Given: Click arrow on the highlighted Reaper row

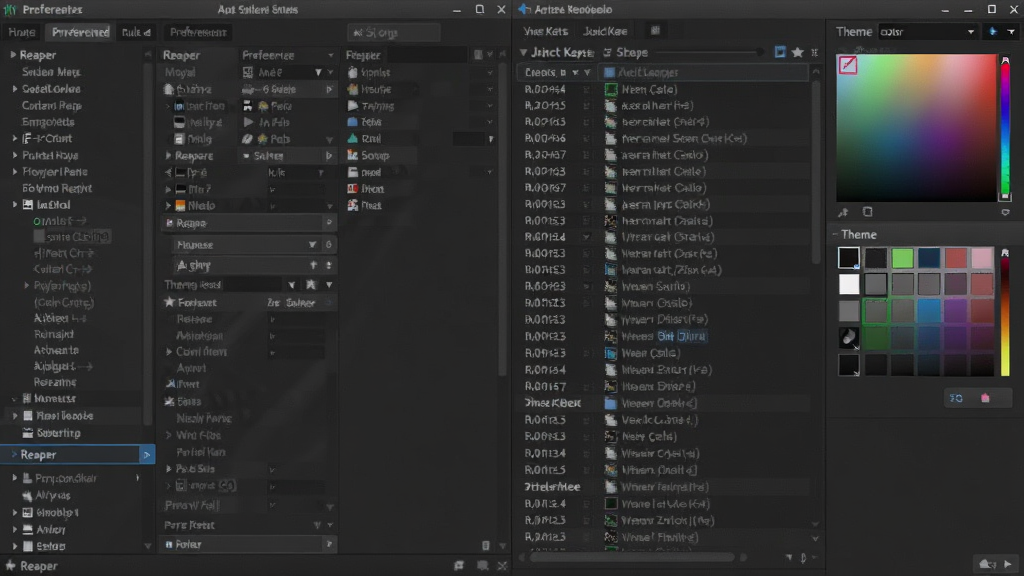Looking at the screenshot, I should click(x=146, y=455).
